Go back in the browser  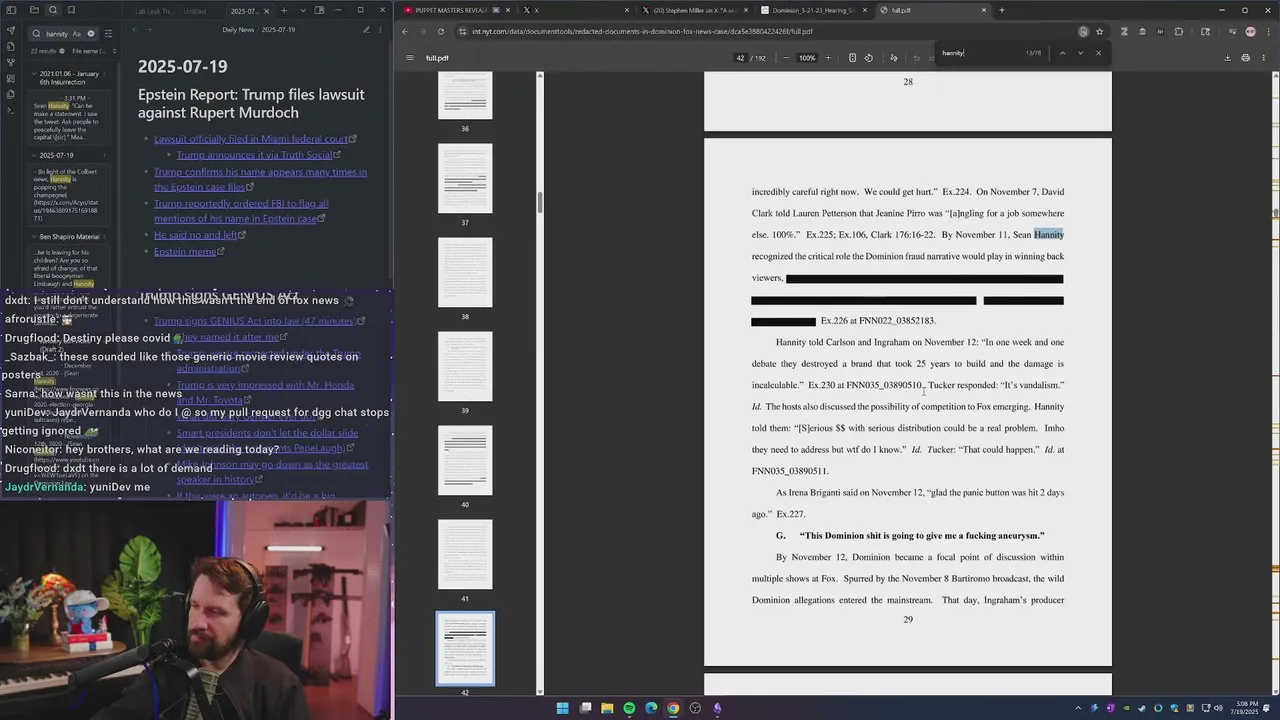pyautogui.click(x=405, y=31)
